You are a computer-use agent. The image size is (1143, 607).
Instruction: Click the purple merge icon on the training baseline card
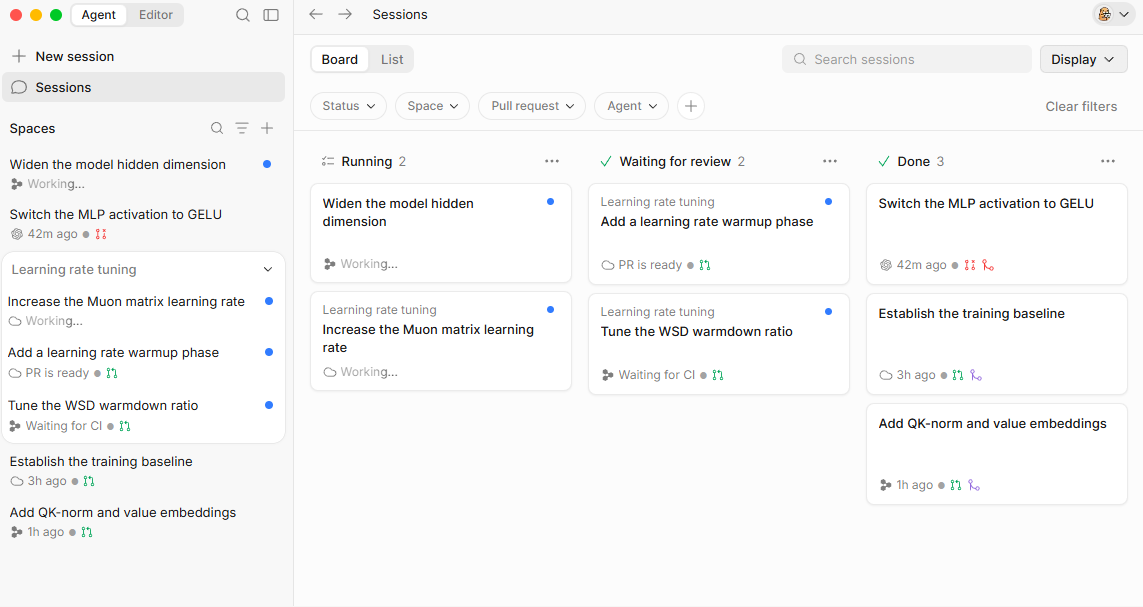coord(976,375)
